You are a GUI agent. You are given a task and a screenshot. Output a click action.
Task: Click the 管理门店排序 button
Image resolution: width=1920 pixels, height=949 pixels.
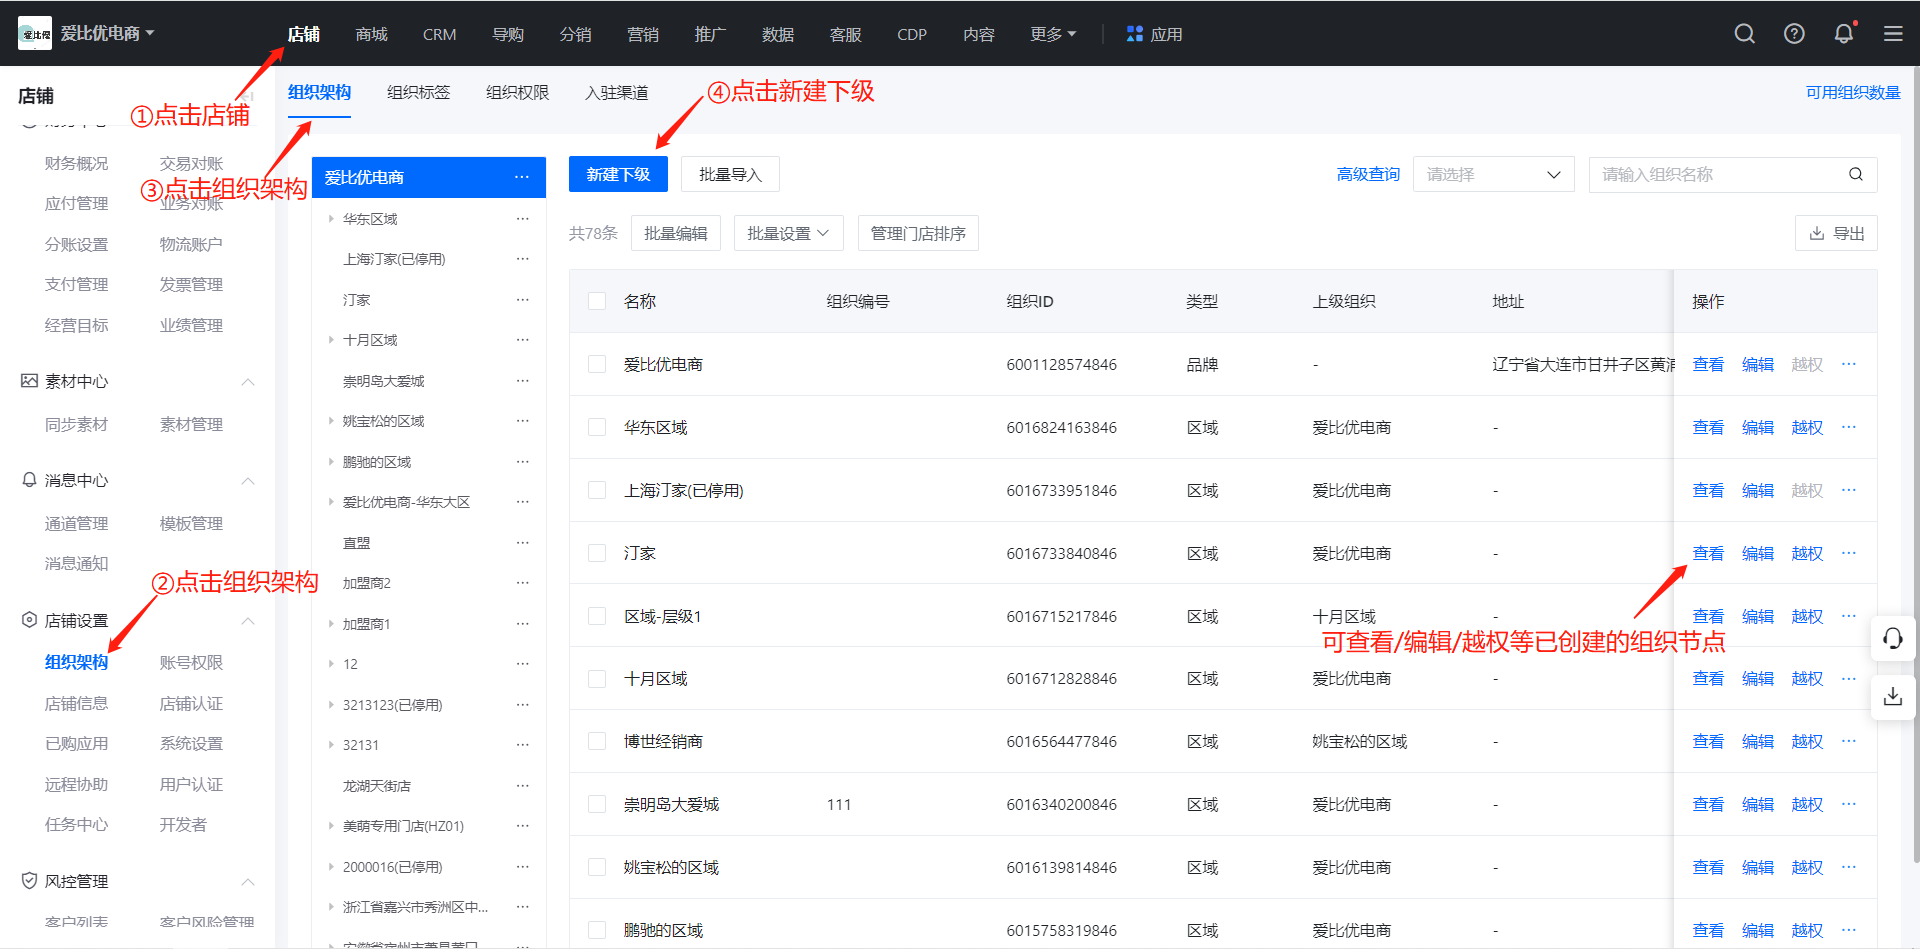tap(918, 233)
